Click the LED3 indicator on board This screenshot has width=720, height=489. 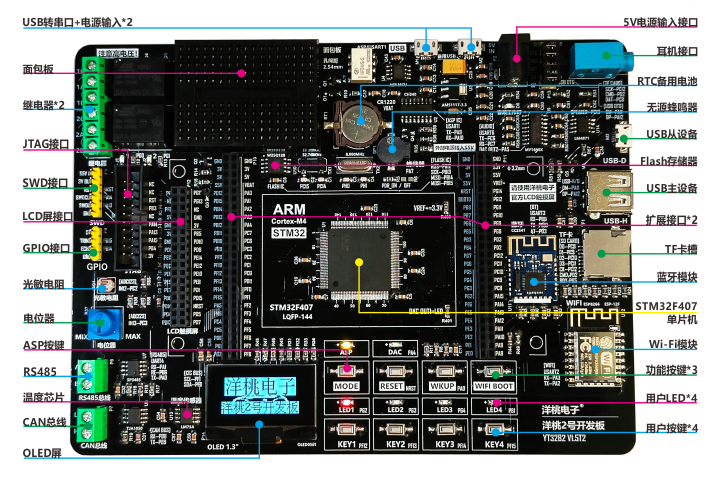[x=444, y=402]
